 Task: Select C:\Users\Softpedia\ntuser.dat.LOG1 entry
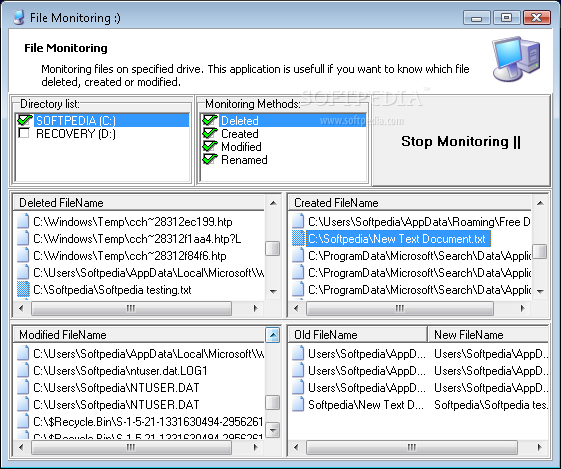point(120,371)
